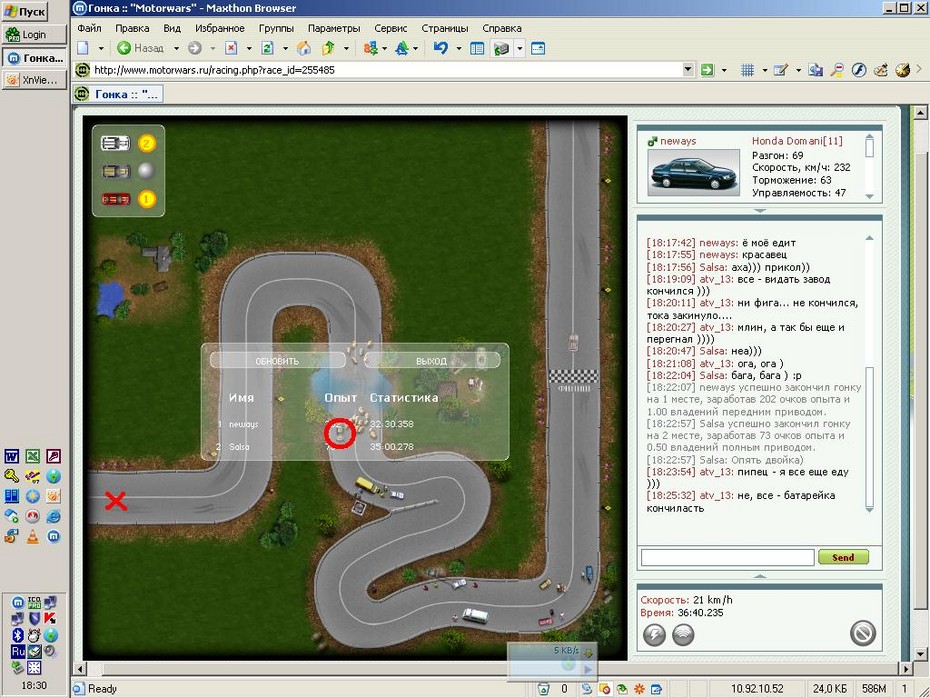Screen dimensions: 930x698
Task: Click the recycle bin icon in status bar
Action: [x=543, y=689]
